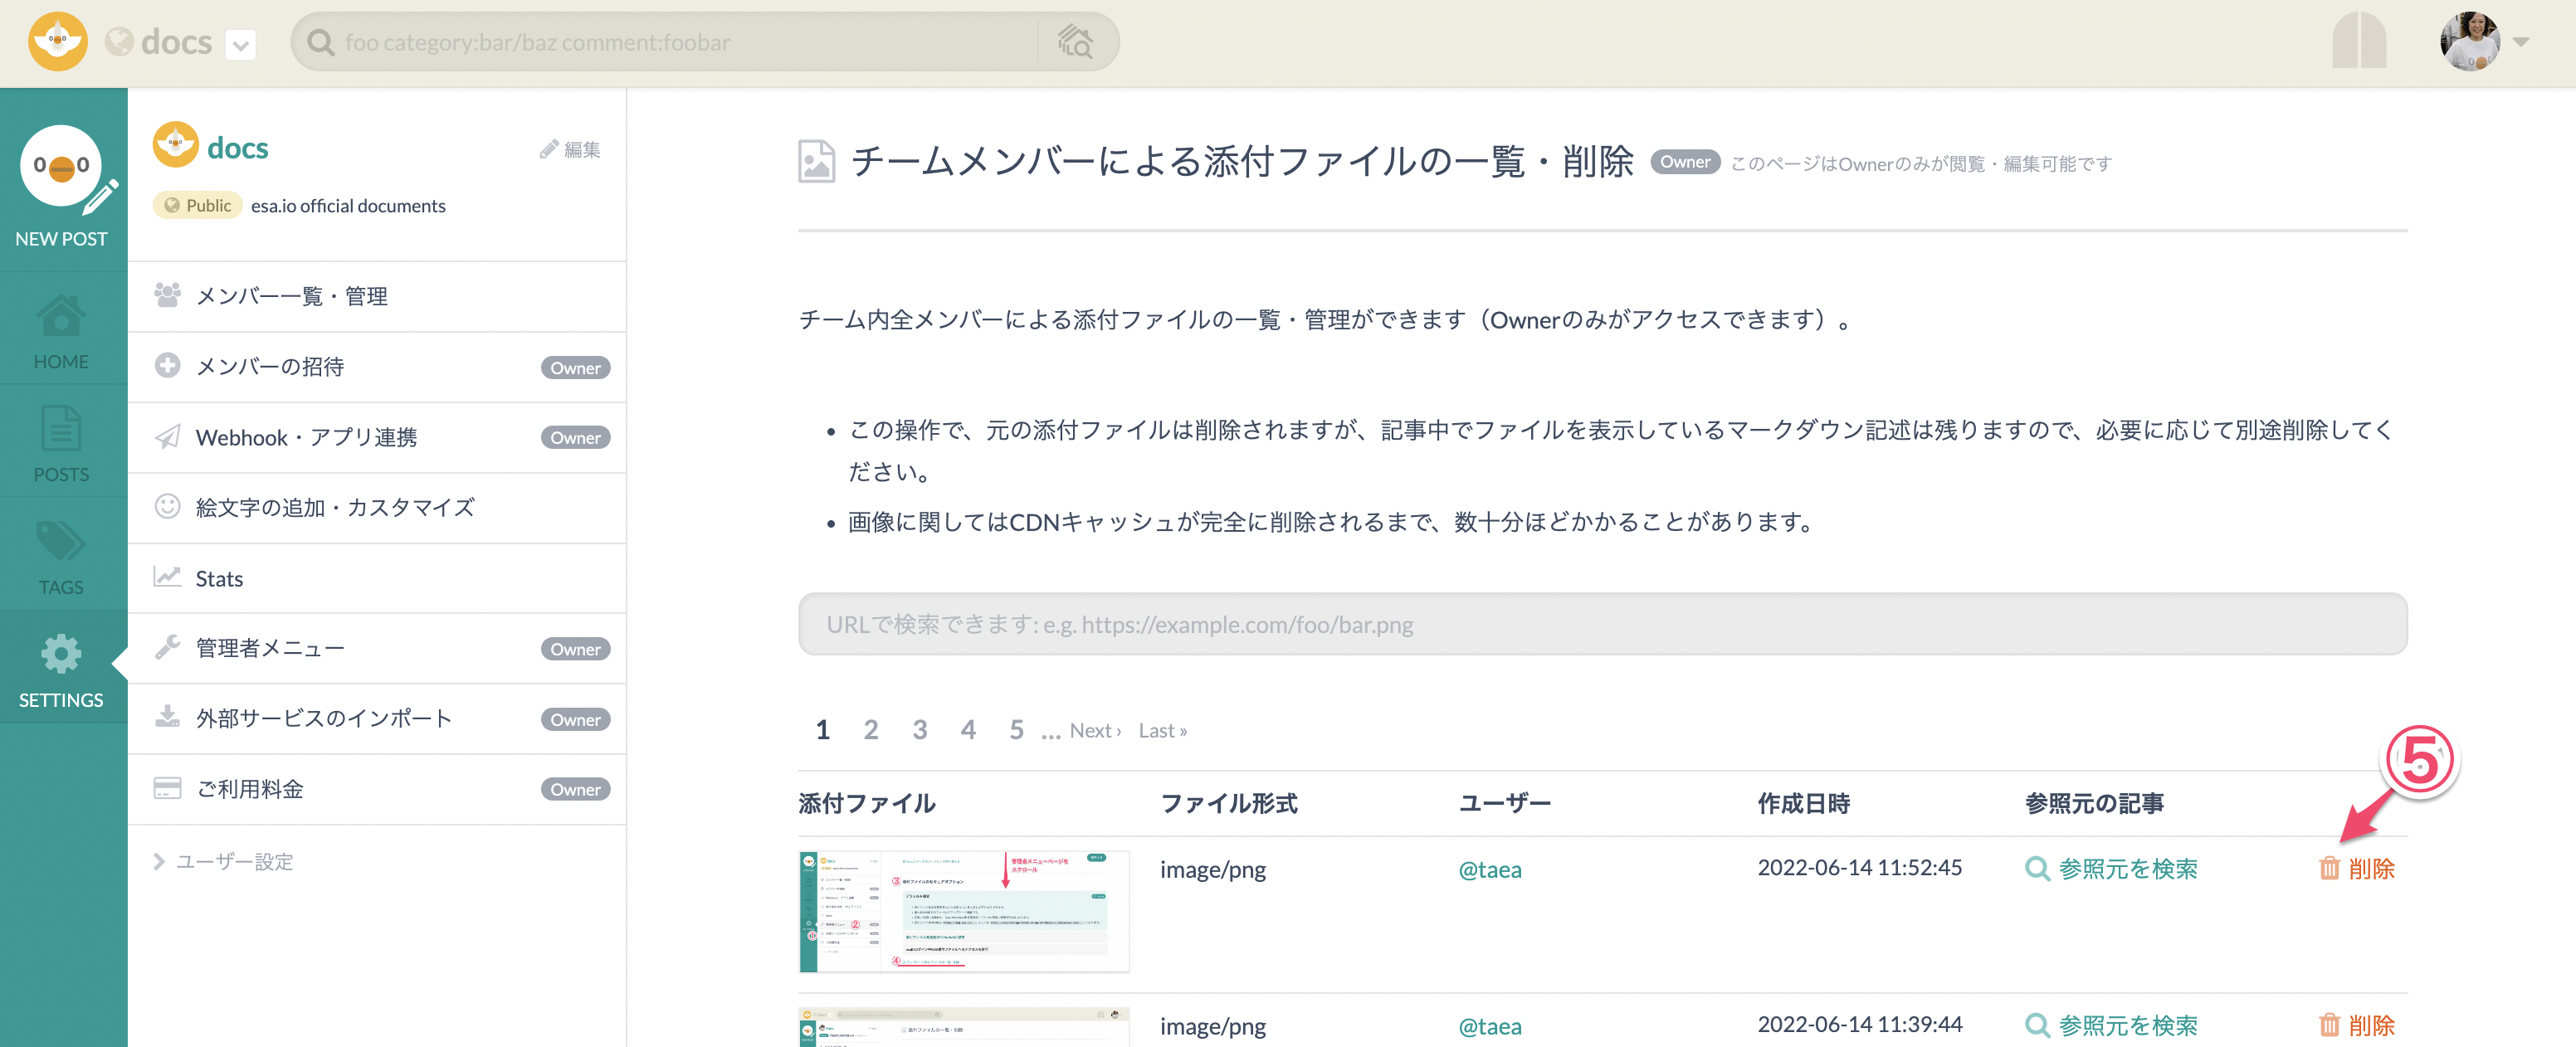Toggle the split-pane book icon

(2359, 41)
